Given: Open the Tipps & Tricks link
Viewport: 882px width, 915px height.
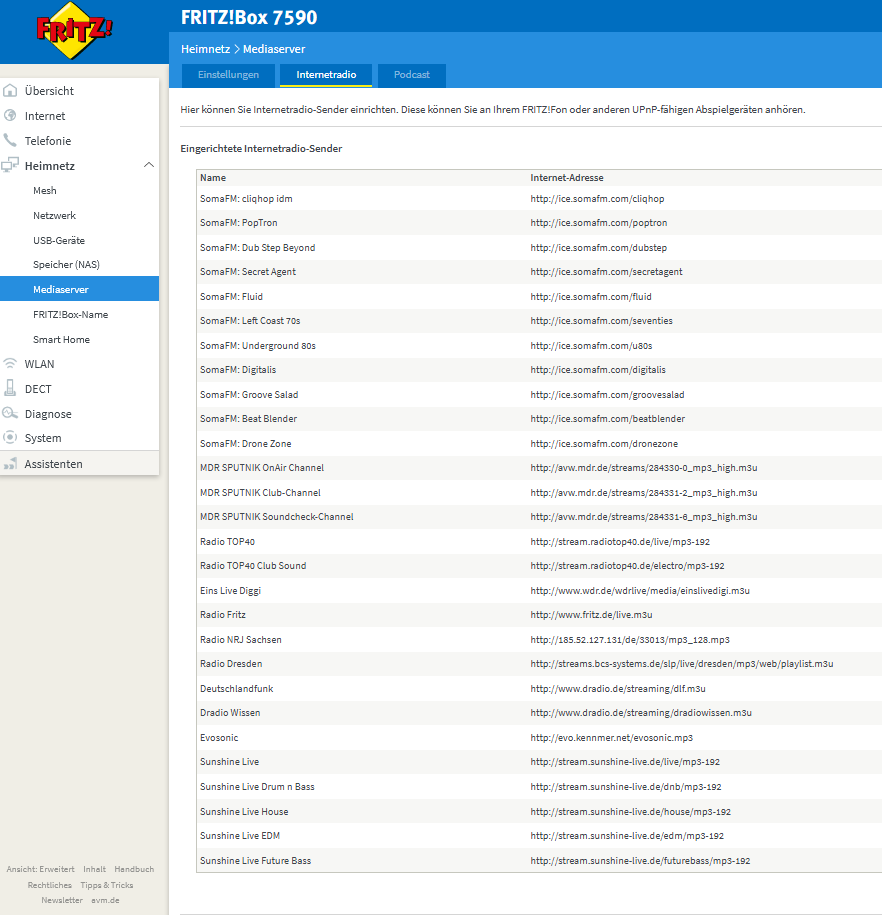Looking at the screenshot, I should [107, 885].
